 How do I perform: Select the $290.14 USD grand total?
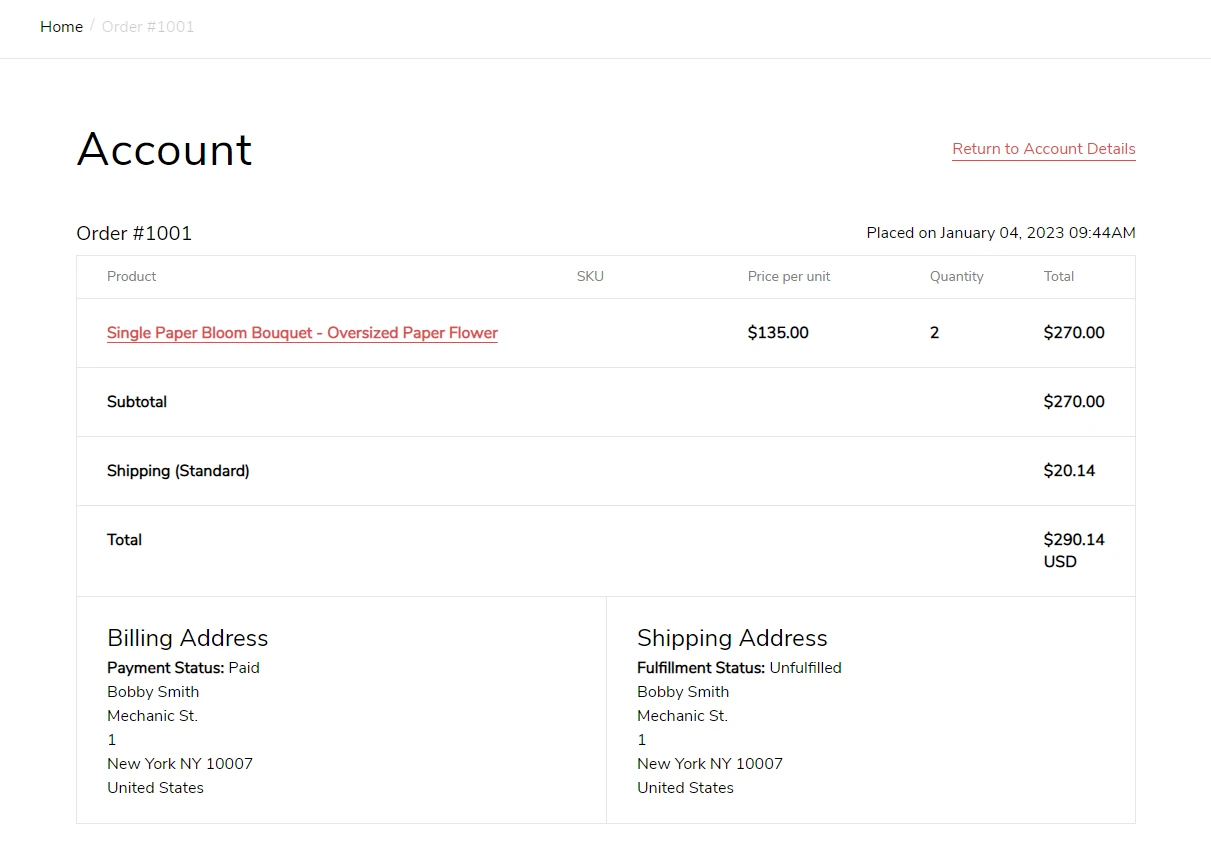[x=1074, y=551]
